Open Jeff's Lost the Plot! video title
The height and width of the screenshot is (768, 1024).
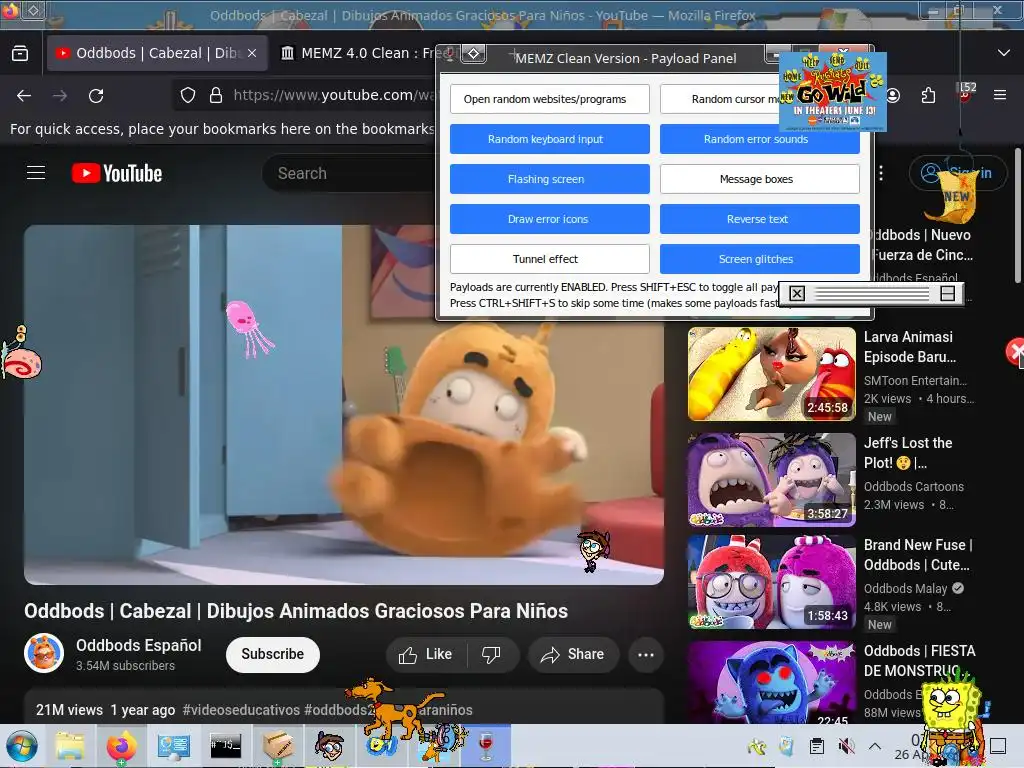[x=908, y=453]
